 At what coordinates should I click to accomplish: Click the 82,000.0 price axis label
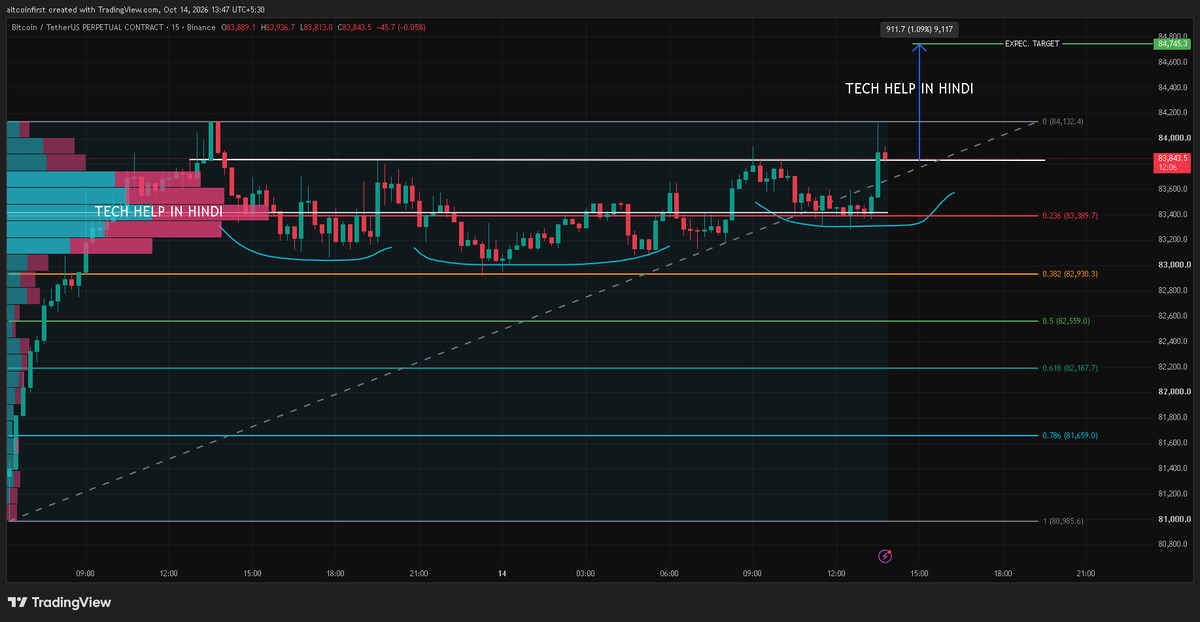click(x=1173, y=392)
